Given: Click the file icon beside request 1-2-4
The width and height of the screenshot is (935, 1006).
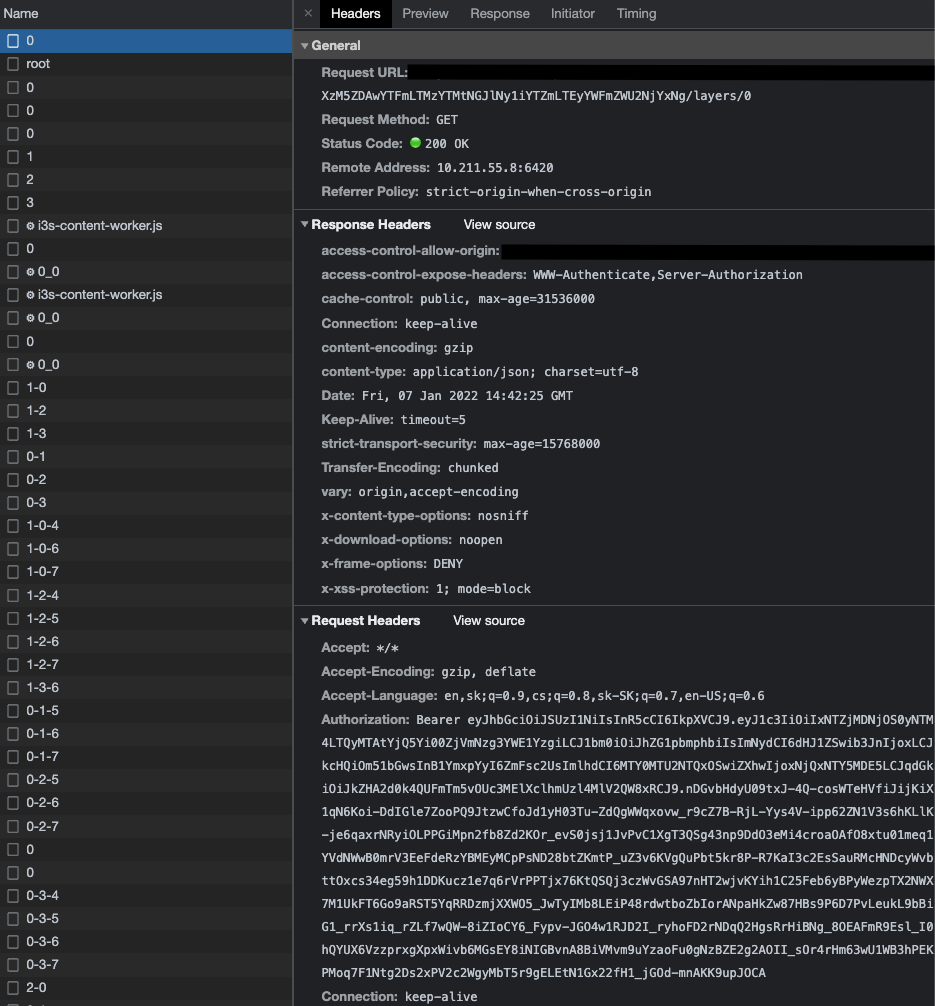Looking at the screenshot, I should pos(13,595).
